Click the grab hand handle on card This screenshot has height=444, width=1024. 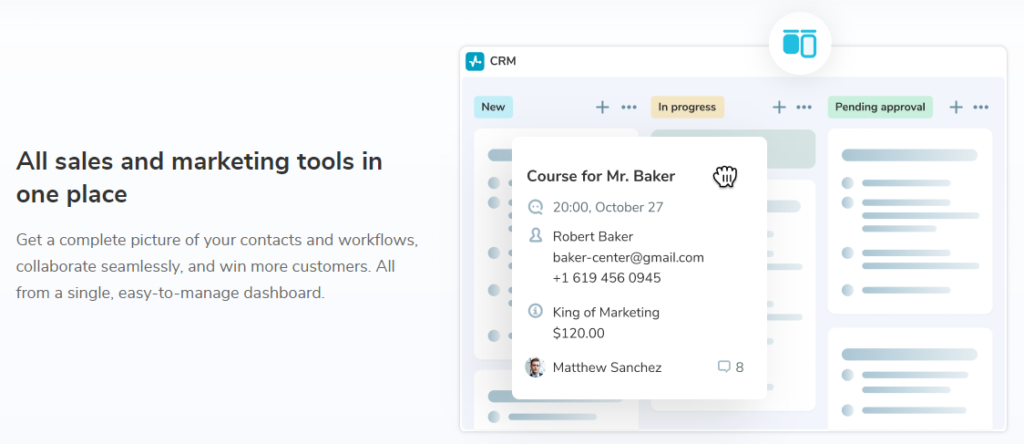pyautogui.click(x=725, y=176)
